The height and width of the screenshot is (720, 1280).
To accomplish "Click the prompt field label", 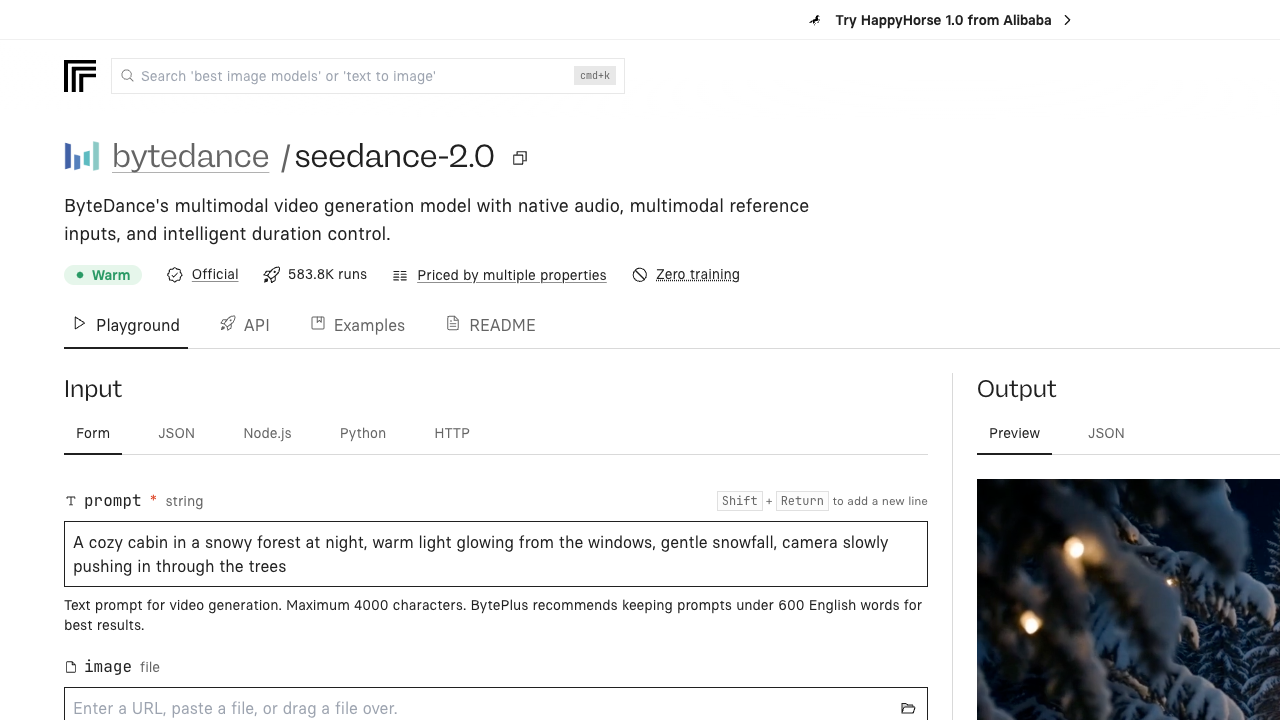I will click(113, 501).
